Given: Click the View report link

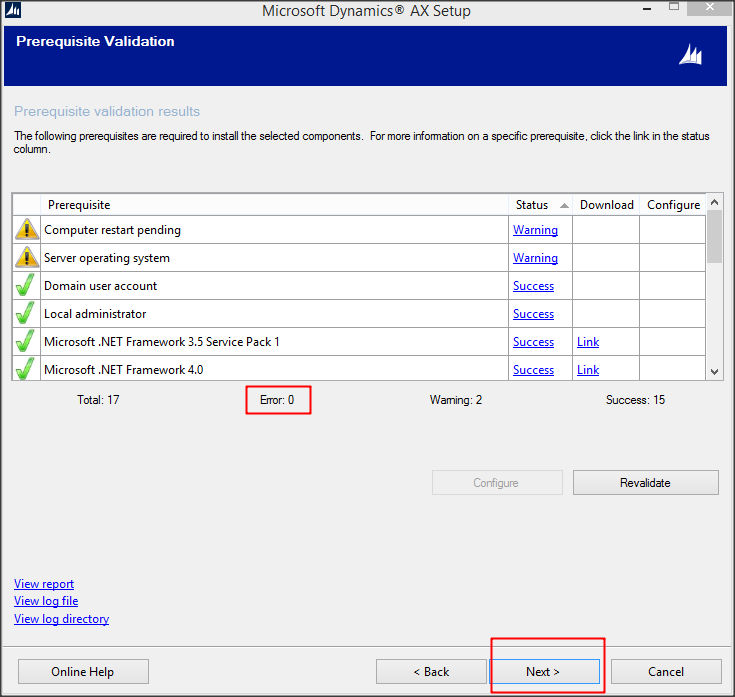Looking at the screenshot, I should click(44, 584).
